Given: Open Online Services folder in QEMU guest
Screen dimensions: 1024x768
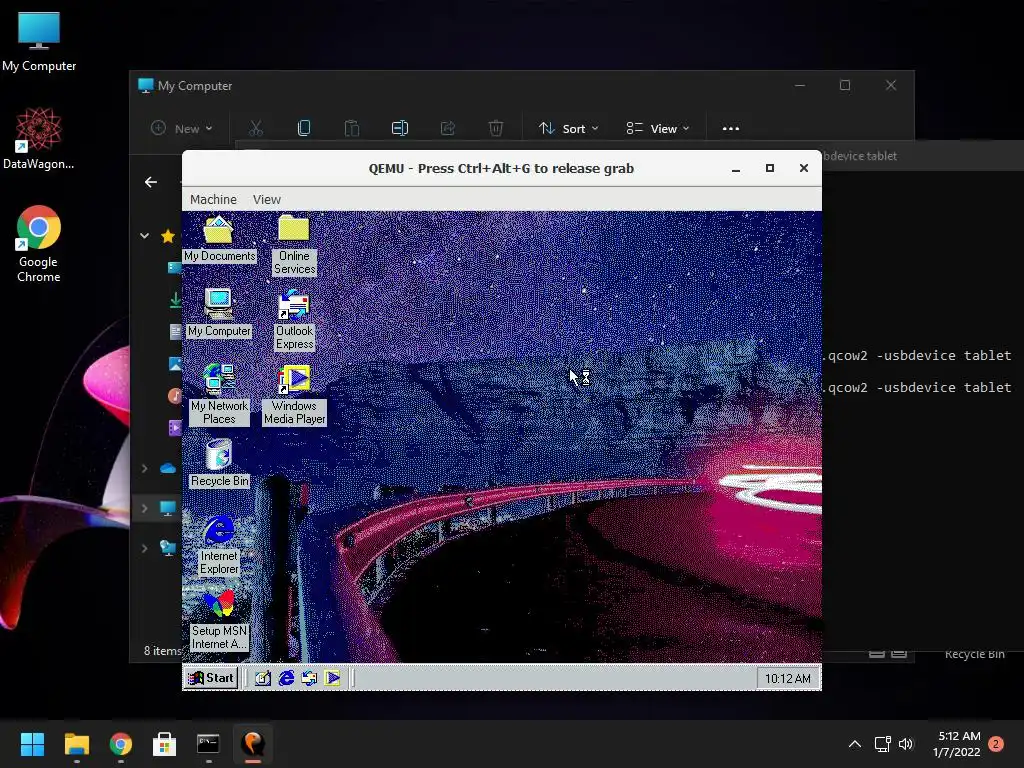Looking at the screenshot, I should click(294, 244).
